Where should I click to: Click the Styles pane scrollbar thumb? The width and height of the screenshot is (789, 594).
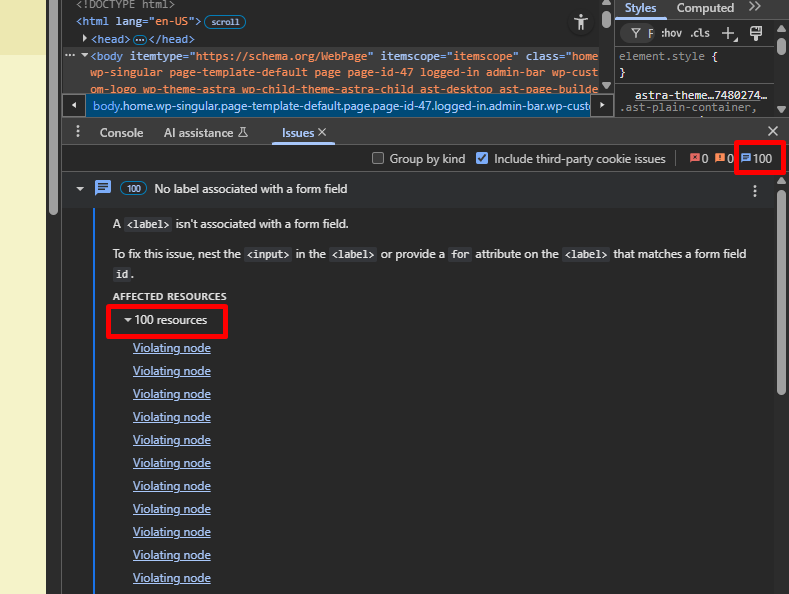[x=781, y=45]
